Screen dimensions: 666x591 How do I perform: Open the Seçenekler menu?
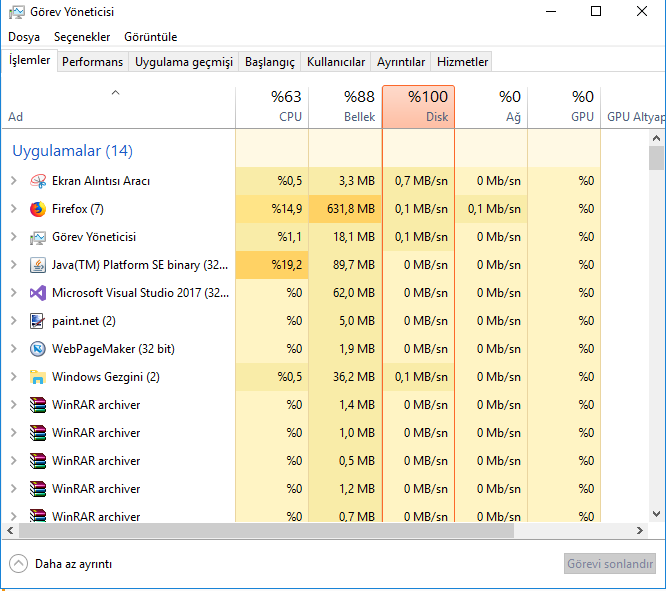(x=82, y=37)
